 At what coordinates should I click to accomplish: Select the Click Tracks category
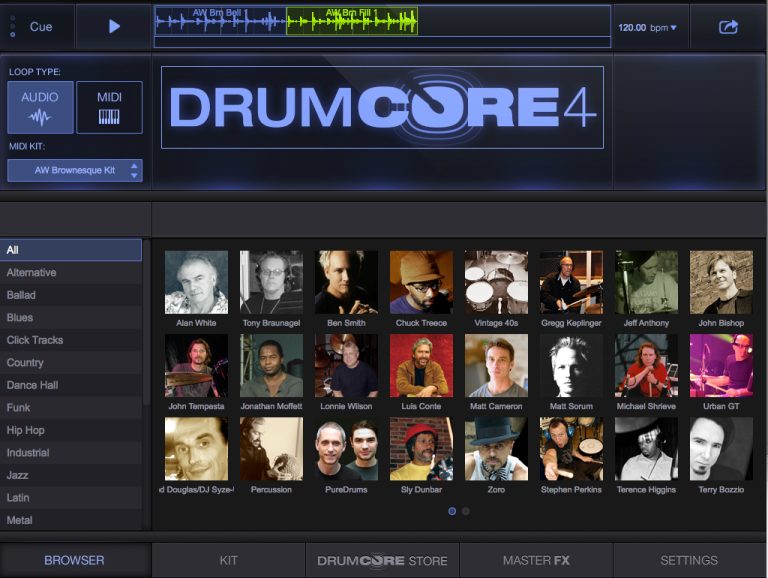pos(71,340)
